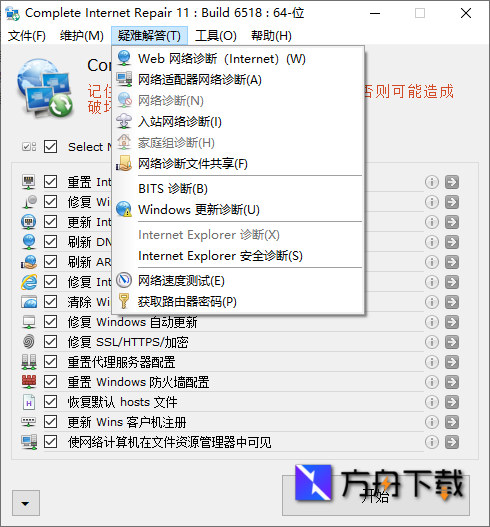Screen dimensions: 490x527
Task: Uncheck the 清除 Wi row checkbox
Action: click(x=50, y=302)
